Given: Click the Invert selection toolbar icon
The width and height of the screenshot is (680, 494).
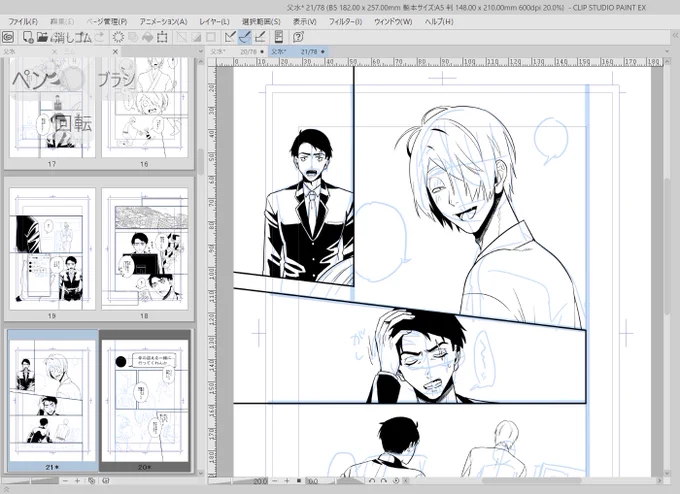Looking at the screenshot, I should pyautogui.click(x=196, y=37).
